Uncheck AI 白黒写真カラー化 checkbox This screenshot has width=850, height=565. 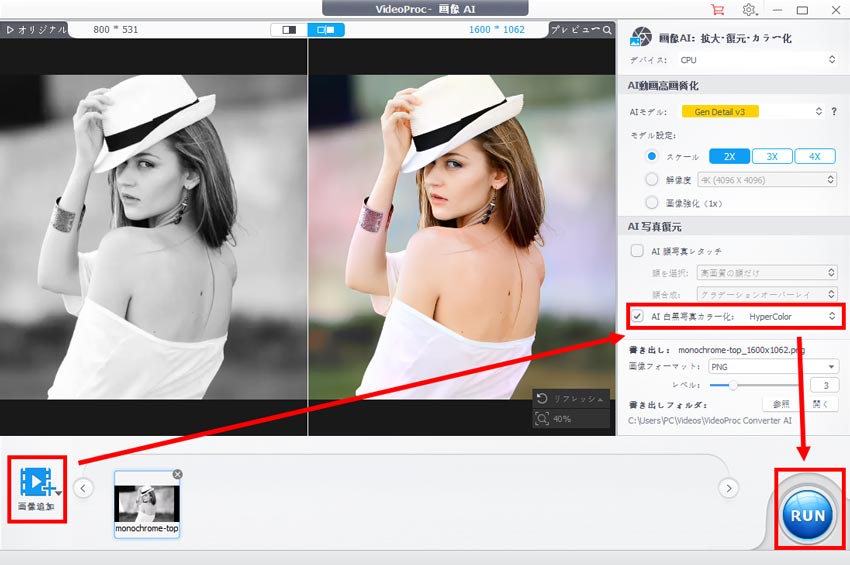point(638,316)
